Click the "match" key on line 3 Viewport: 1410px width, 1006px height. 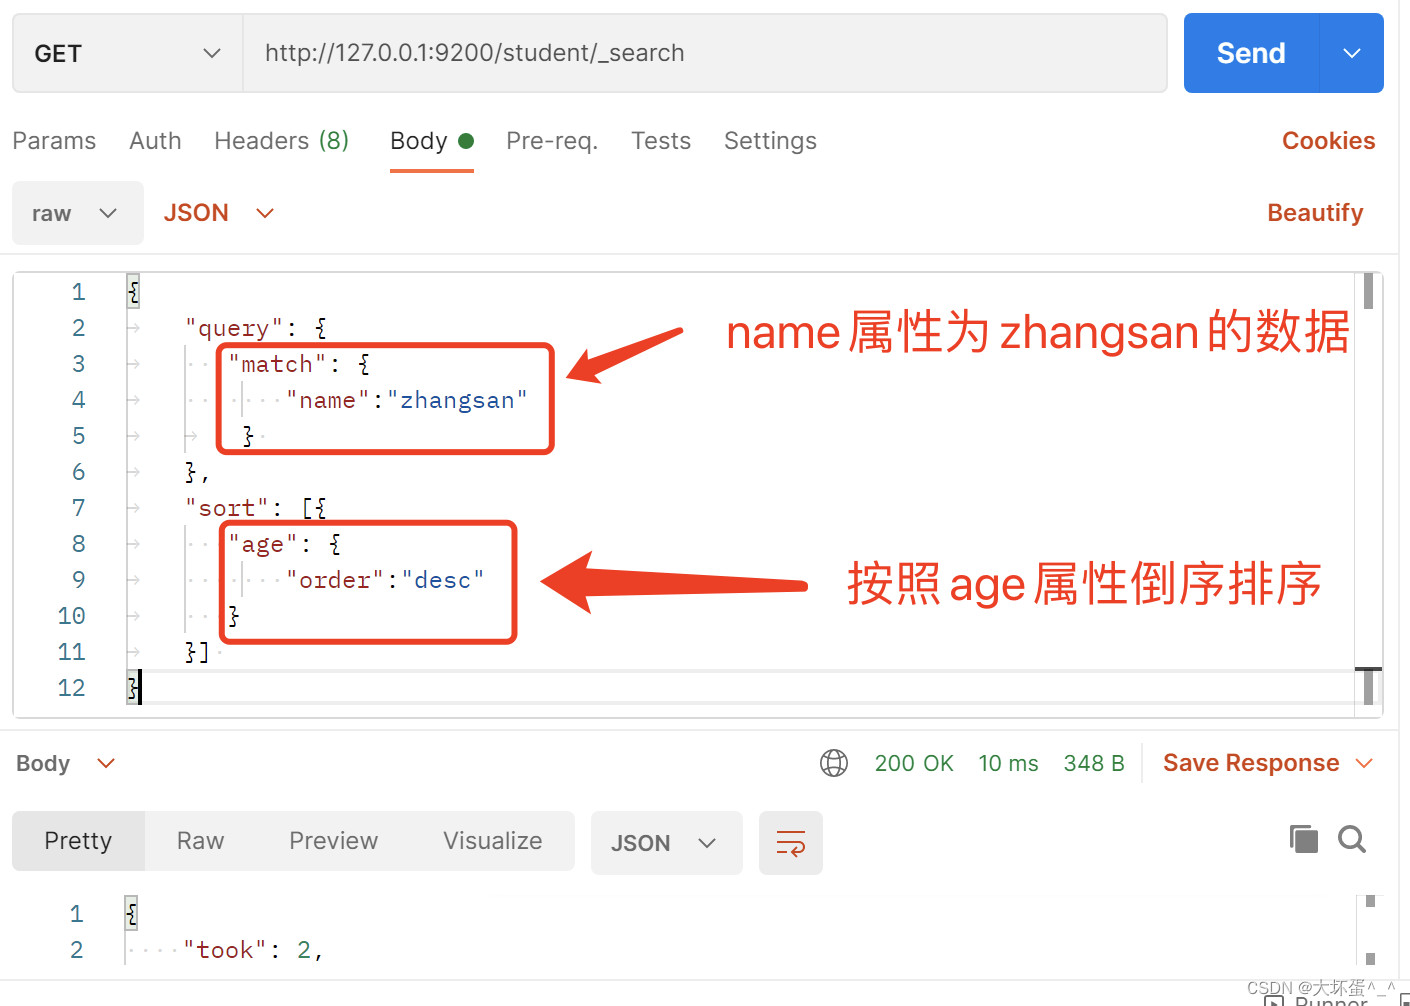tap(278, 364)
